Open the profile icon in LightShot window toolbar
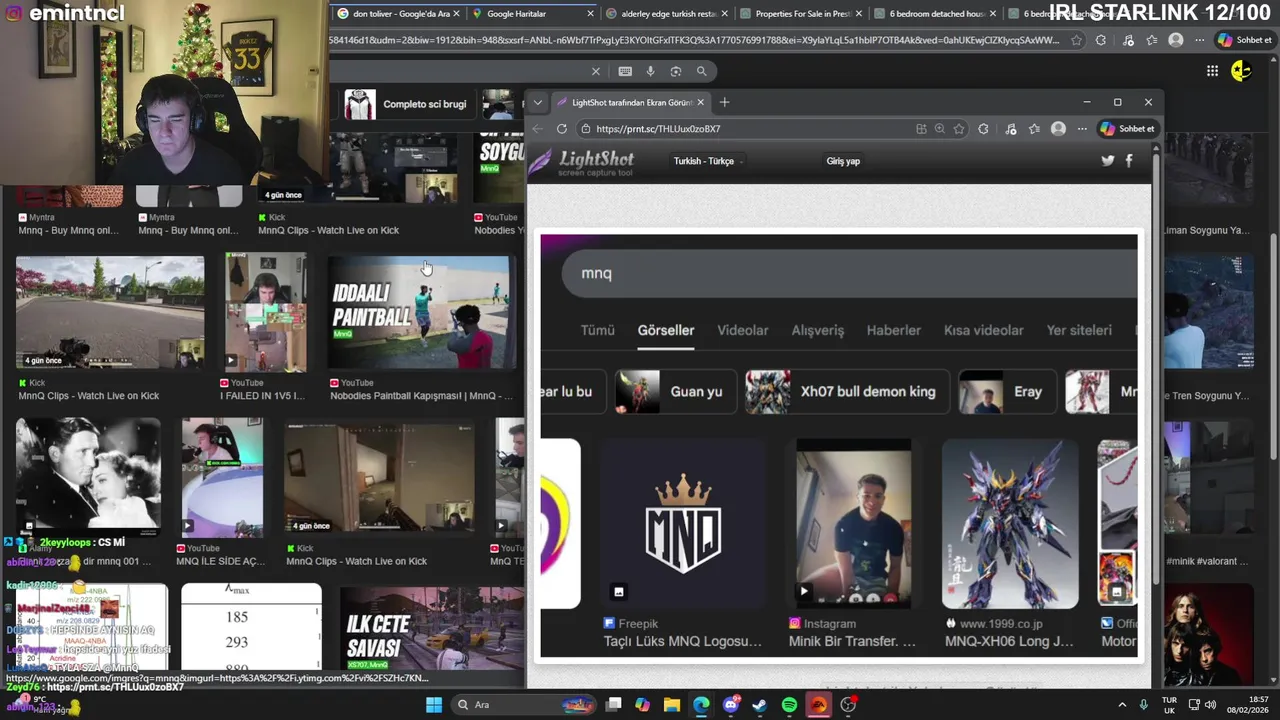 [x=1058, y=129]
